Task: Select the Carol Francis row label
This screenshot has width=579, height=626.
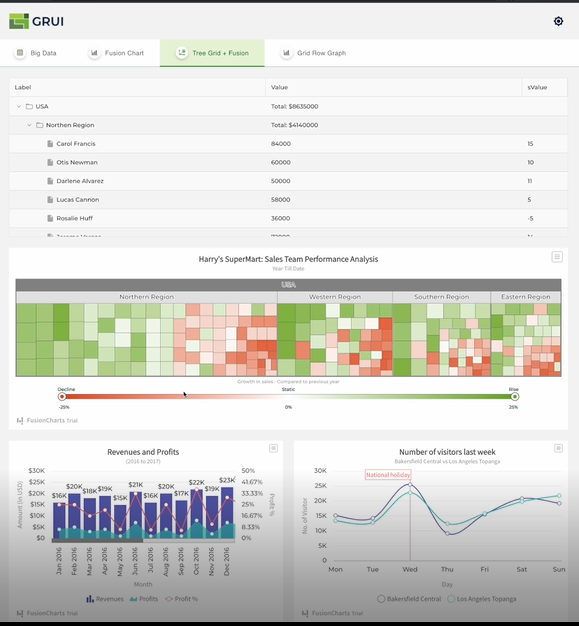Action: (76, 144)
